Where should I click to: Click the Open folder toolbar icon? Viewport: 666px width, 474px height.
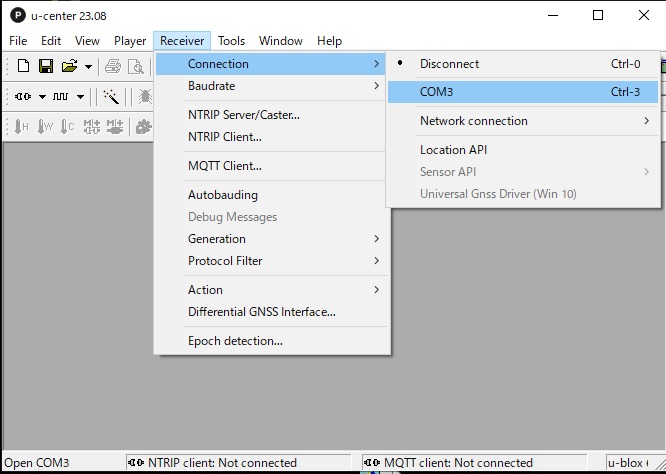[x=69, y=66]
